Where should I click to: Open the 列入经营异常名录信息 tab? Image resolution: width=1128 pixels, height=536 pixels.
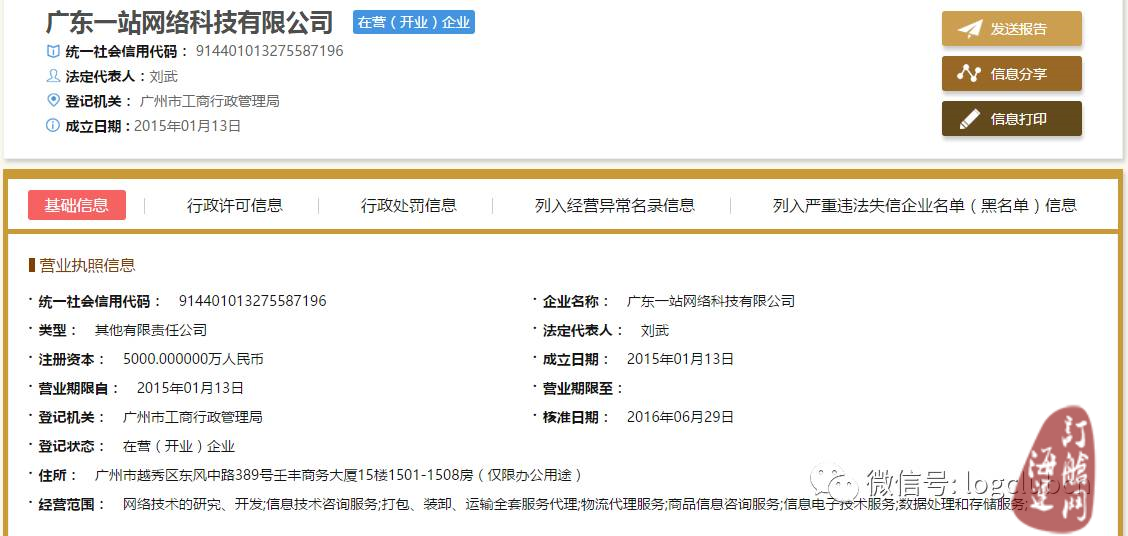615,205
